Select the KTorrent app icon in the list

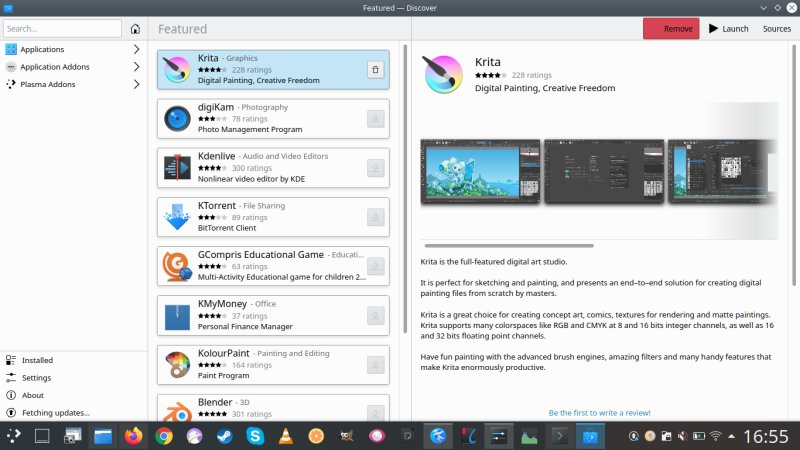[x=178, y=217]
